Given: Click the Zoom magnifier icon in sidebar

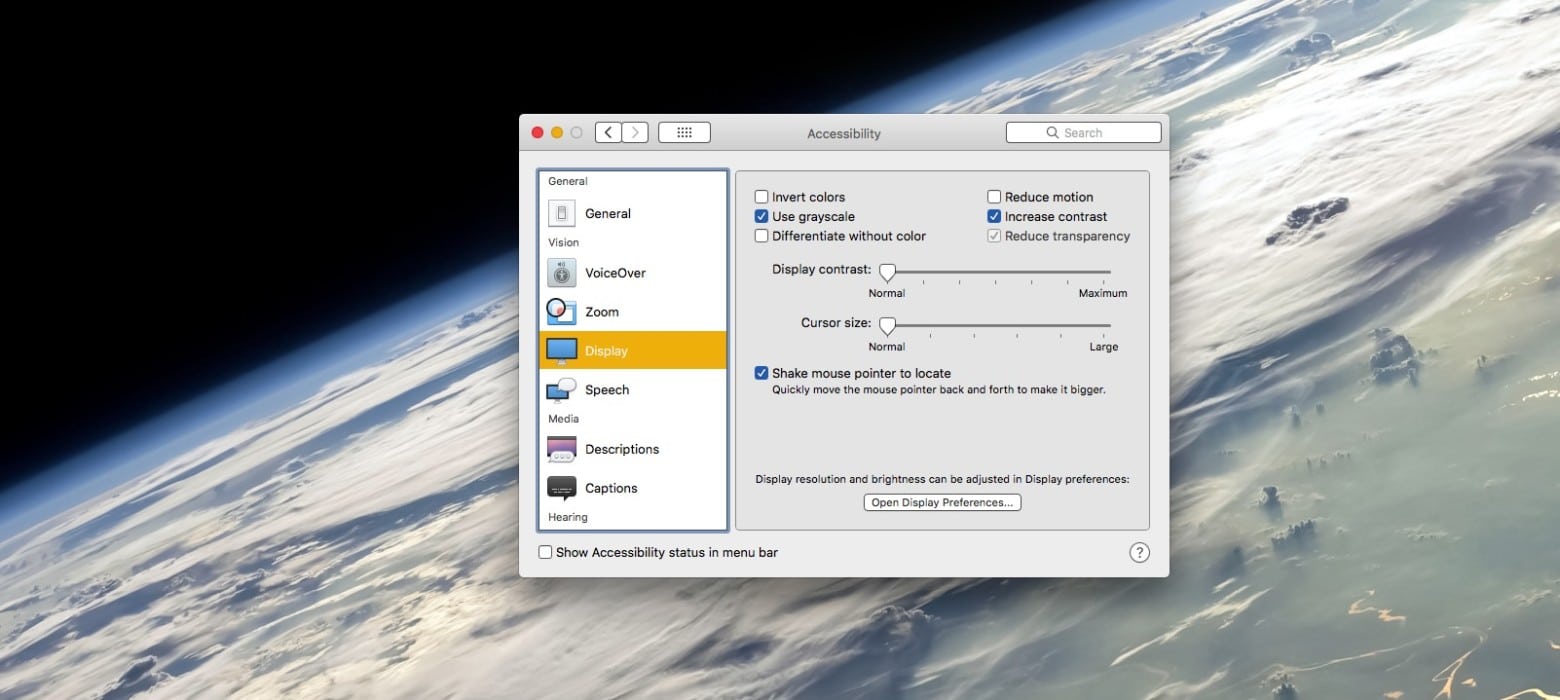Looking at the screenshot, I should (x=562, y=312).
